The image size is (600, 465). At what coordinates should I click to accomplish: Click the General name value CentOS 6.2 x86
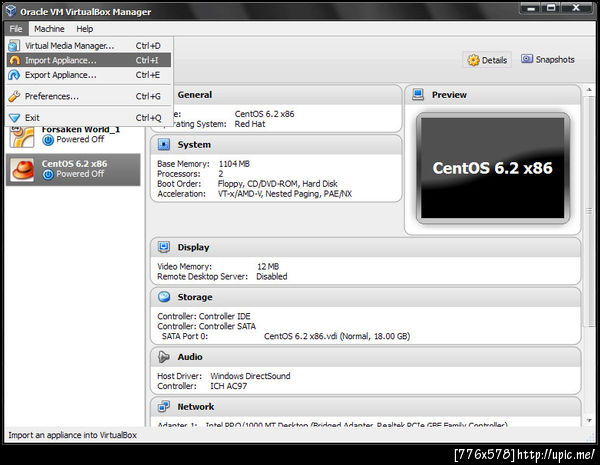pyautogui.click(x=264, y=114)
